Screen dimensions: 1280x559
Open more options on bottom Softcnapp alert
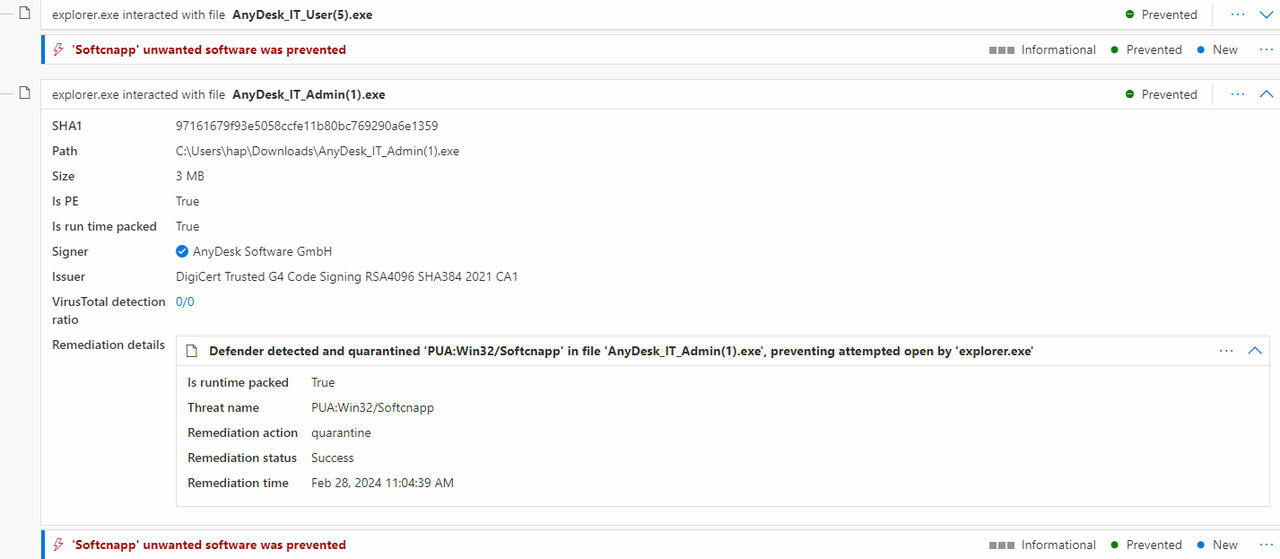(x=1267, y=545)
